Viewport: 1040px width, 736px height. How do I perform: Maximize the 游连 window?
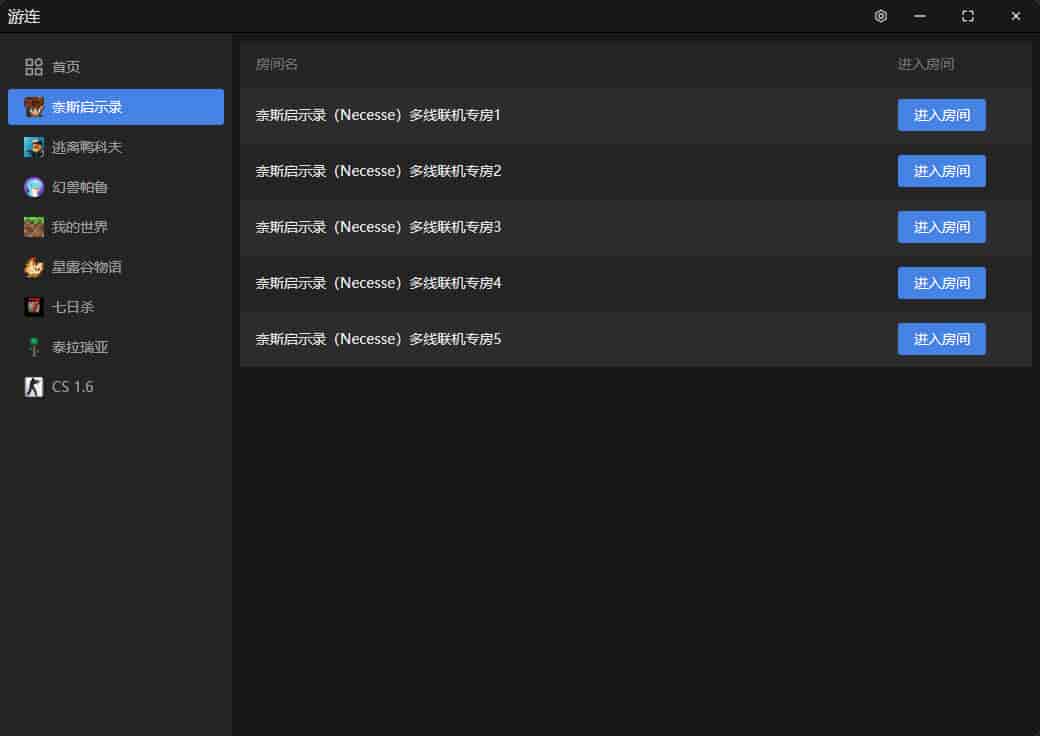click(968, 16)
